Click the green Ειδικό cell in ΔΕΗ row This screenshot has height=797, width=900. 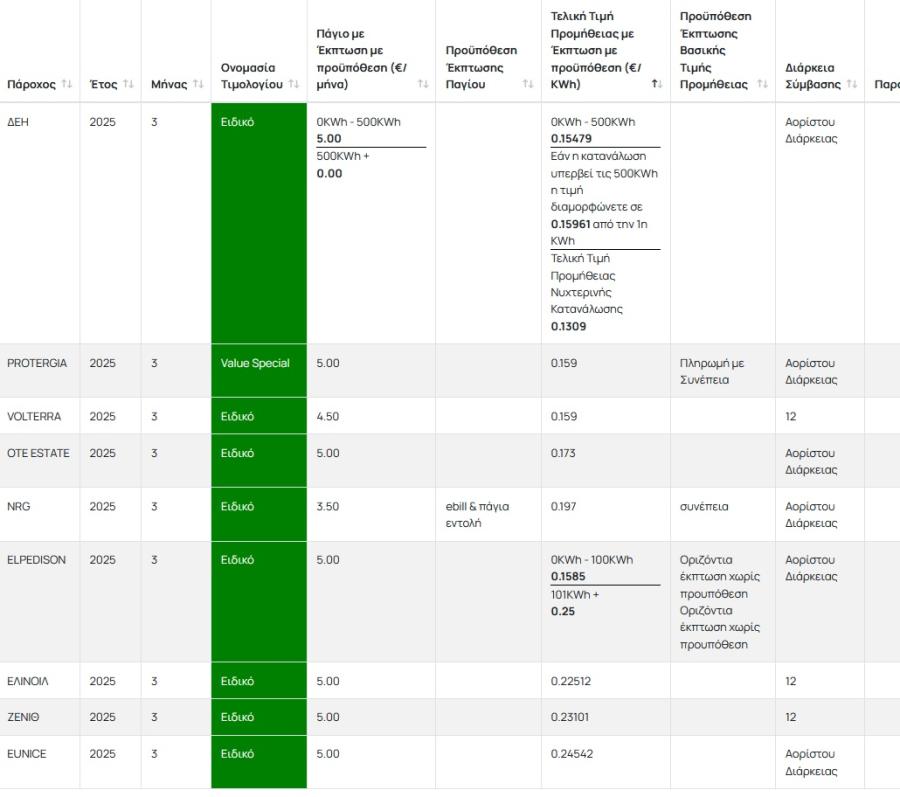(x=259, y=223)
